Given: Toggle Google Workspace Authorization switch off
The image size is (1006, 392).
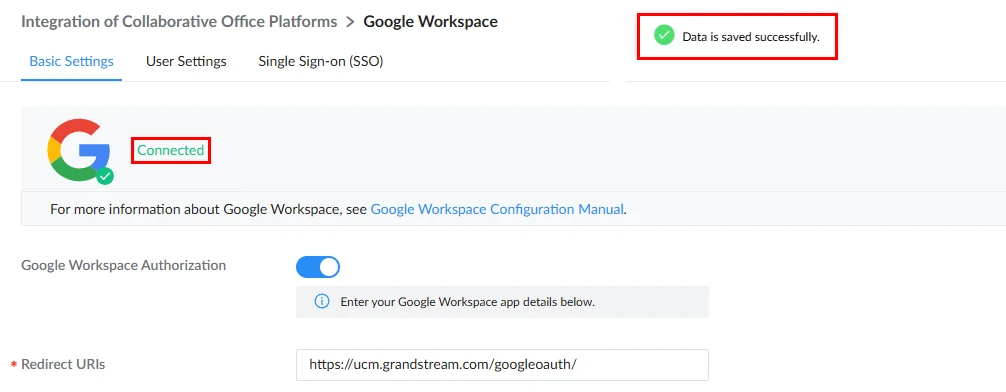Looking at the screenshot, I should click(318, 267).
